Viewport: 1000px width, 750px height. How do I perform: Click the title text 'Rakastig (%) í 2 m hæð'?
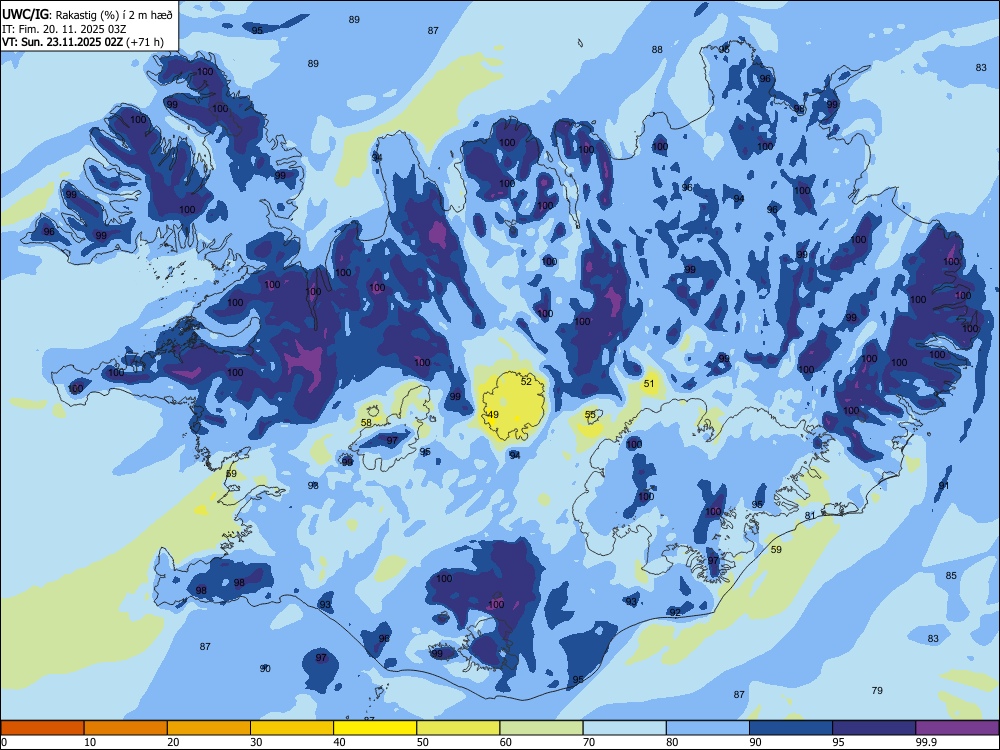[x=114, y=15]
